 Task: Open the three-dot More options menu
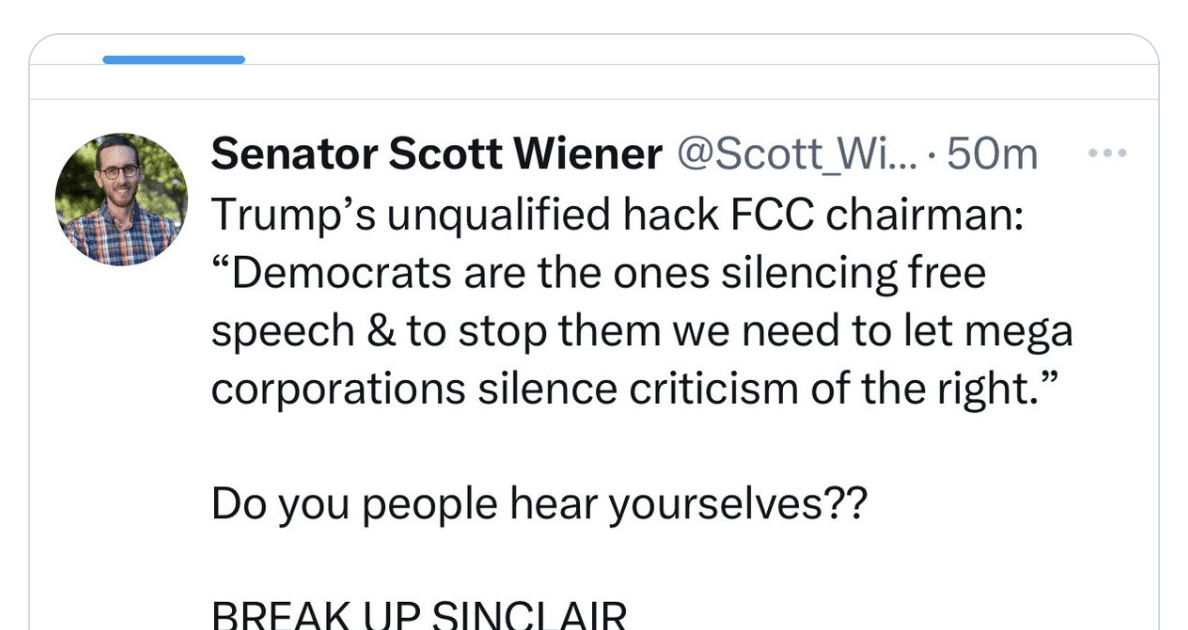pyautogui.click(x=1107, y=154)
